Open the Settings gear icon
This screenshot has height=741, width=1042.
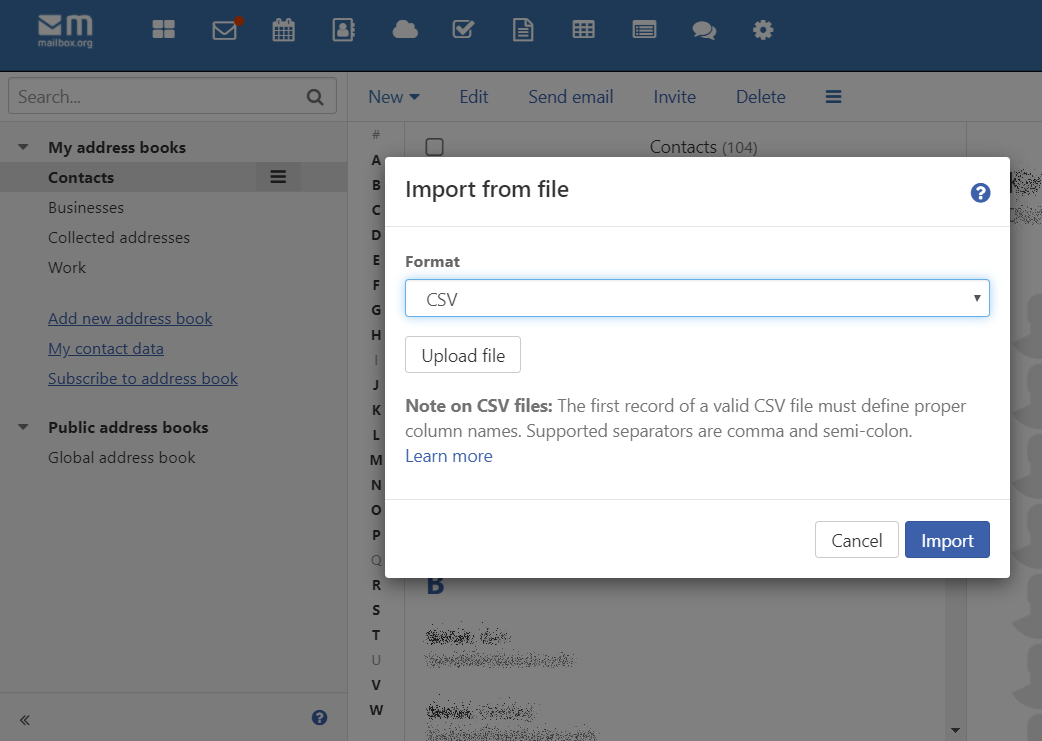pyautogui.click(x=763, y=30)
